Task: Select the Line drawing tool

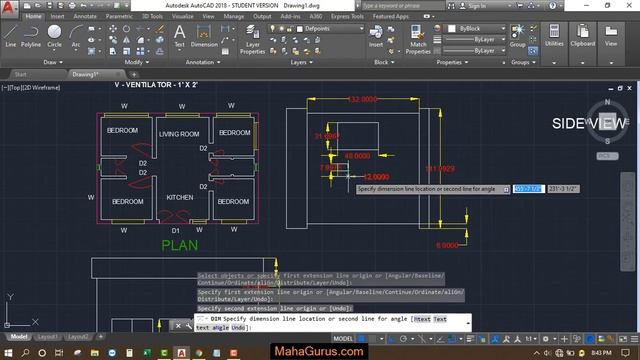Action: coord(10,36)
